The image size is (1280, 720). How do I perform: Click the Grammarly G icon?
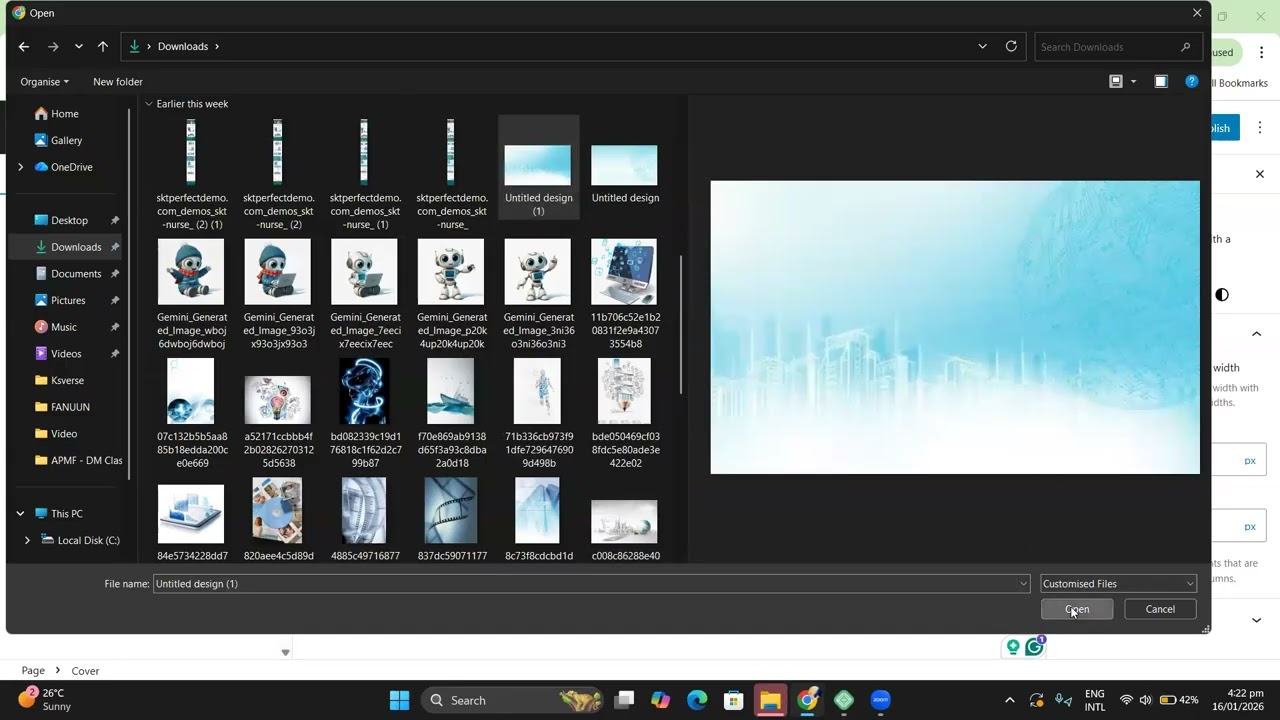pos(1034,647)
